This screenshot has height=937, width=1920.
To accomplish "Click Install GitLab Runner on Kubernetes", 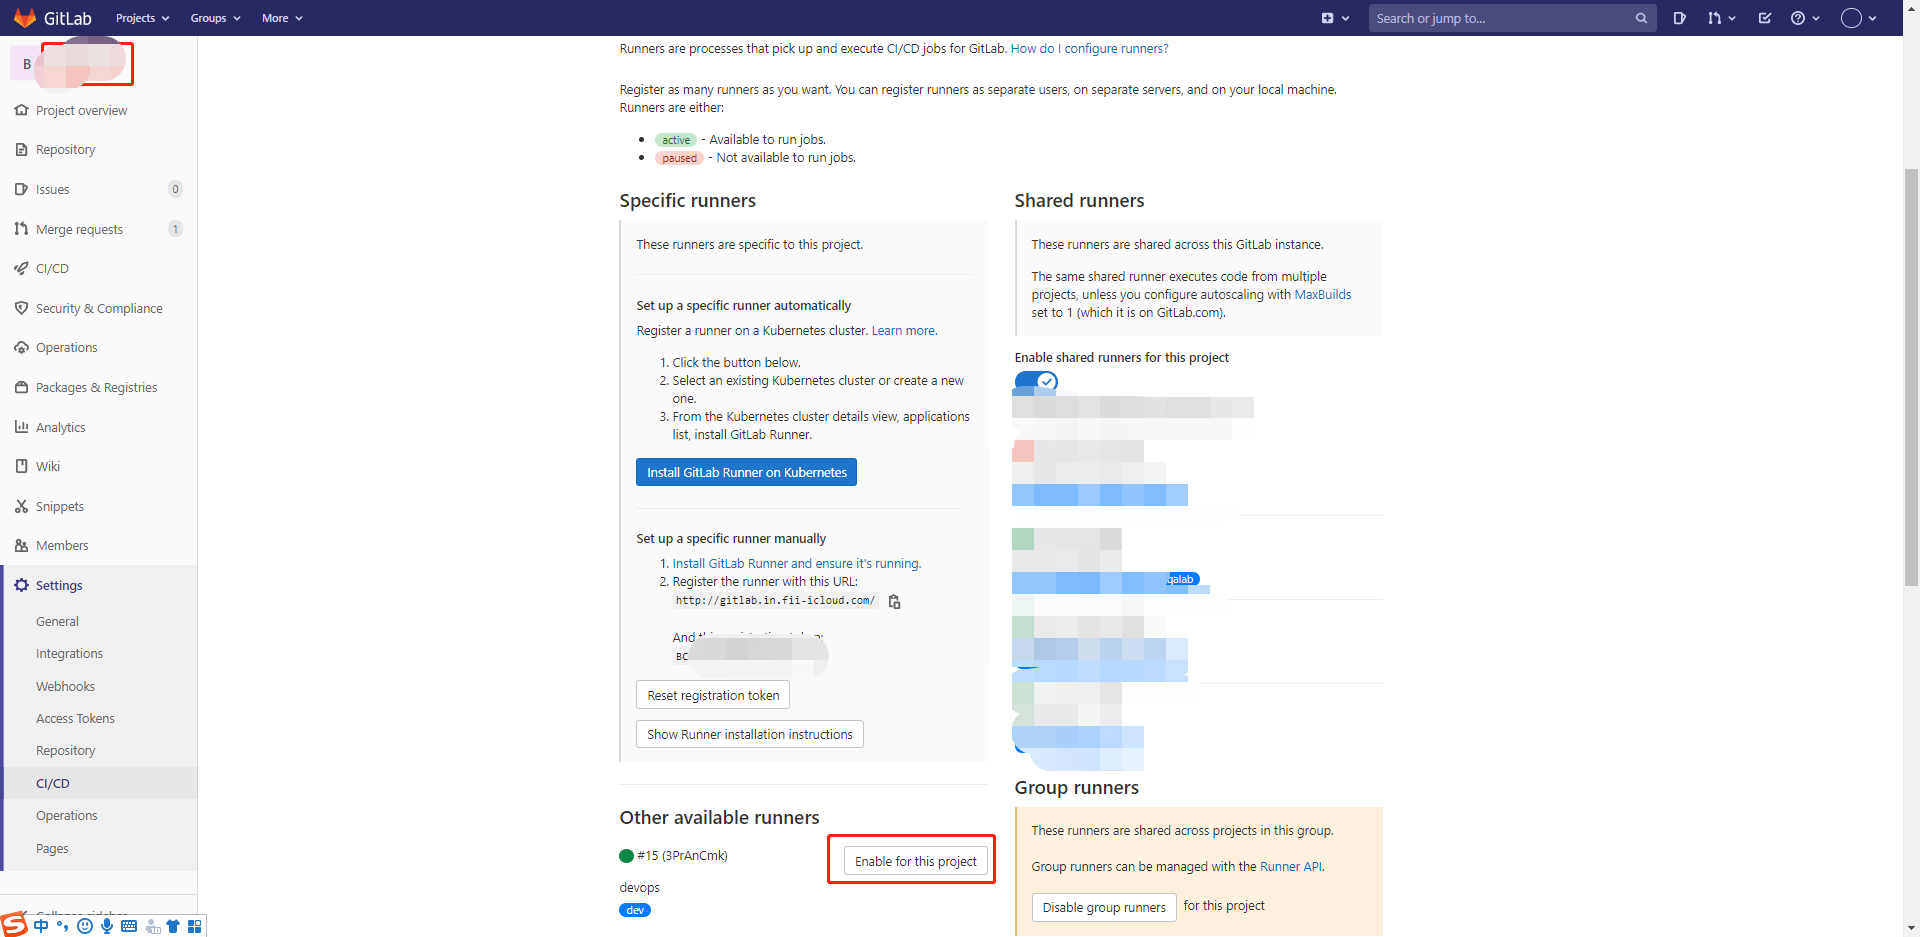I will [x=746, y=472].
